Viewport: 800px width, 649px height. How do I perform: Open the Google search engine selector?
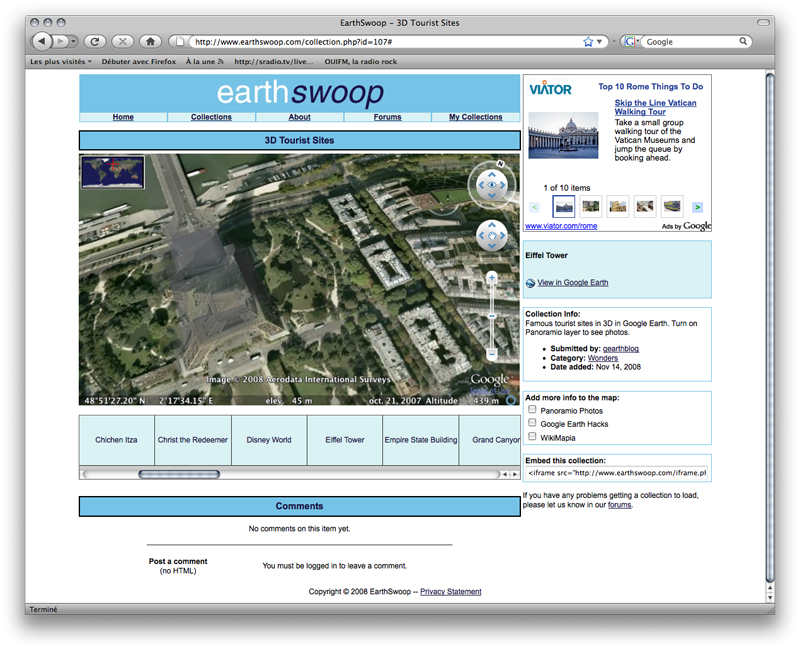click(x=631, y=42)
